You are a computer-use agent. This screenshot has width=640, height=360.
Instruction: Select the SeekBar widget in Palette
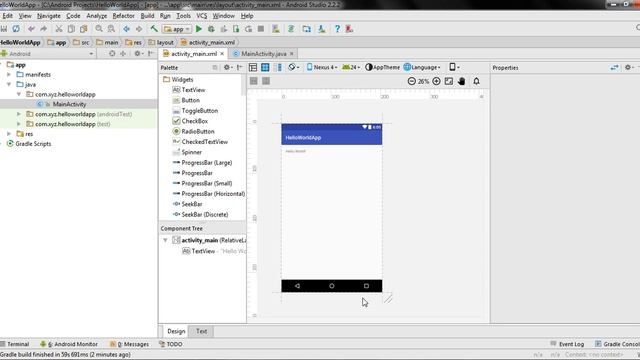tap(187, 204)
